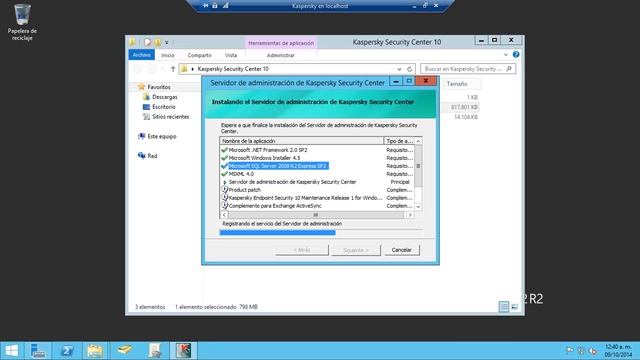Click the Action Center flag tray icon
640x360 pixels.
pyautogui.click(x=570, y=350)
